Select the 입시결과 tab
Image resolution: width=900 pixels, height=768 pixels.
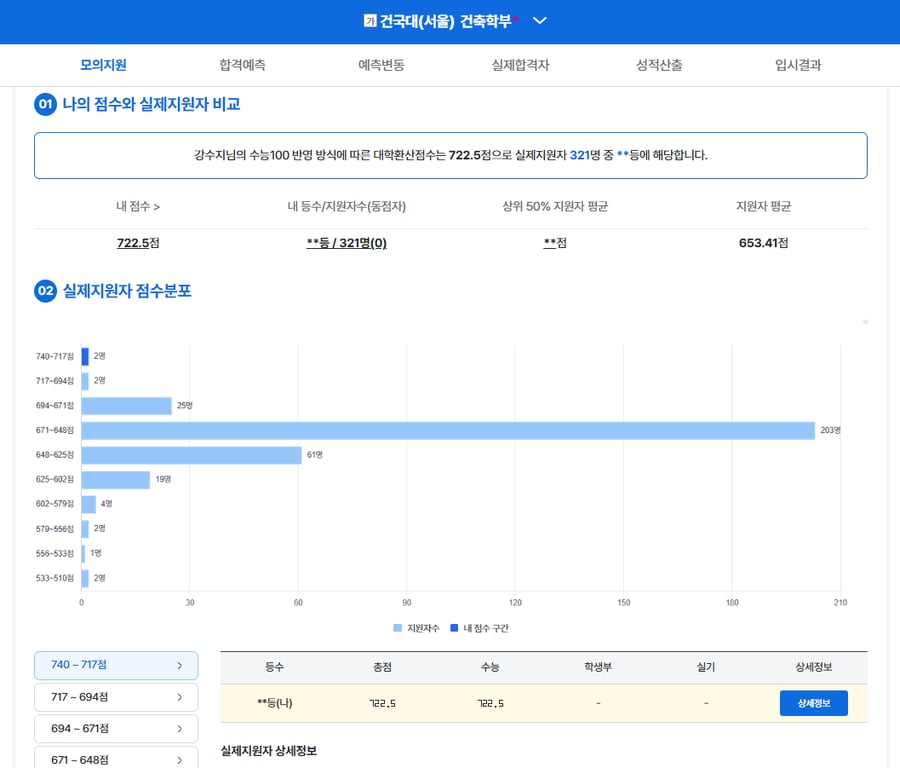pyautogui.click(x=798, y=65)
